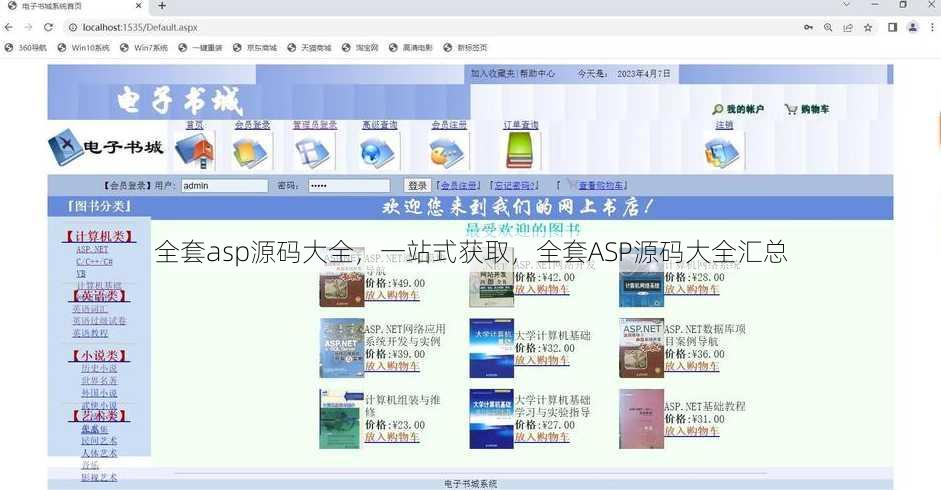Open the Win7系统 bookmark
The width and height of the screenshot is (941, 490).
(x=144, y=47)
